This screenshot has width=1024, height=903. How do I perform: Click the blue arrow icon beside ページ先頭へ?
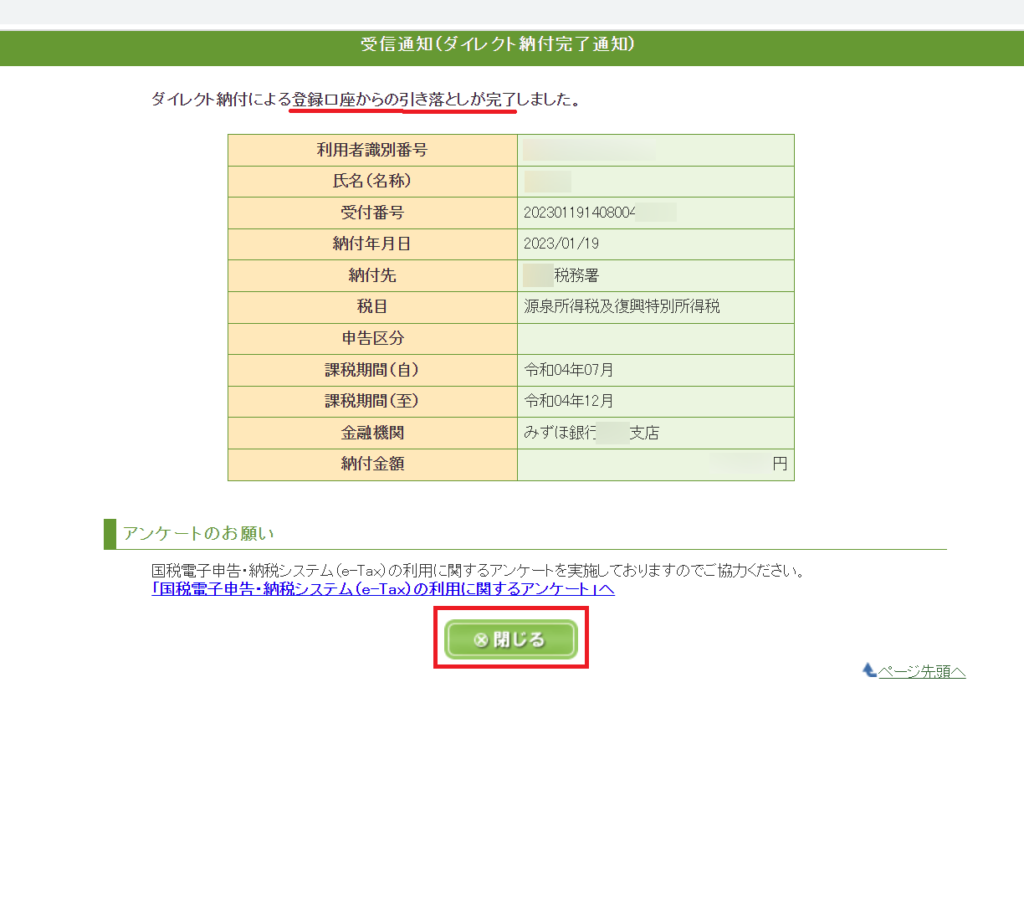[x=869, y=671]
